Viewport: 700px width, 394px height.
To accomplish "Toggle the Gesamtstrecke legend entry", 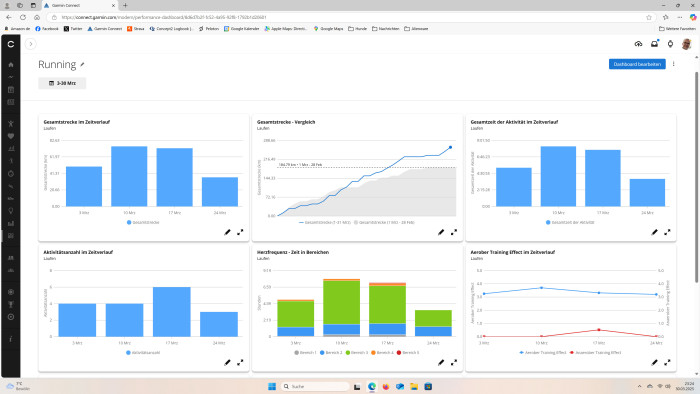I will coord(143,222).
